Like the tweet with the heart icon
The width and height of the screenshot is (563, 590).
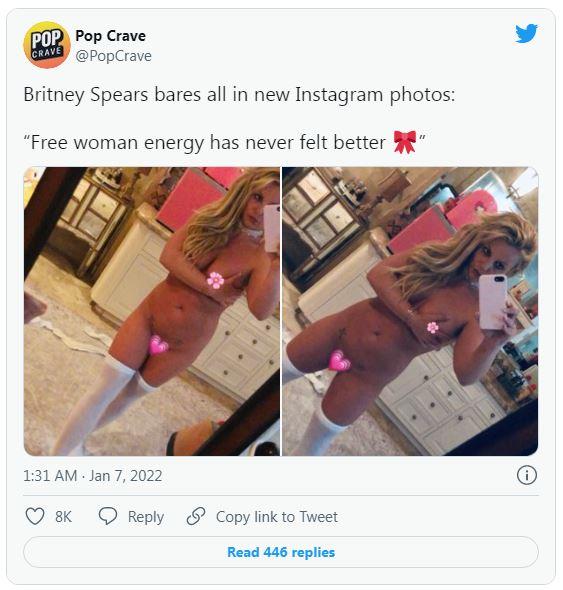coord(35,516)
